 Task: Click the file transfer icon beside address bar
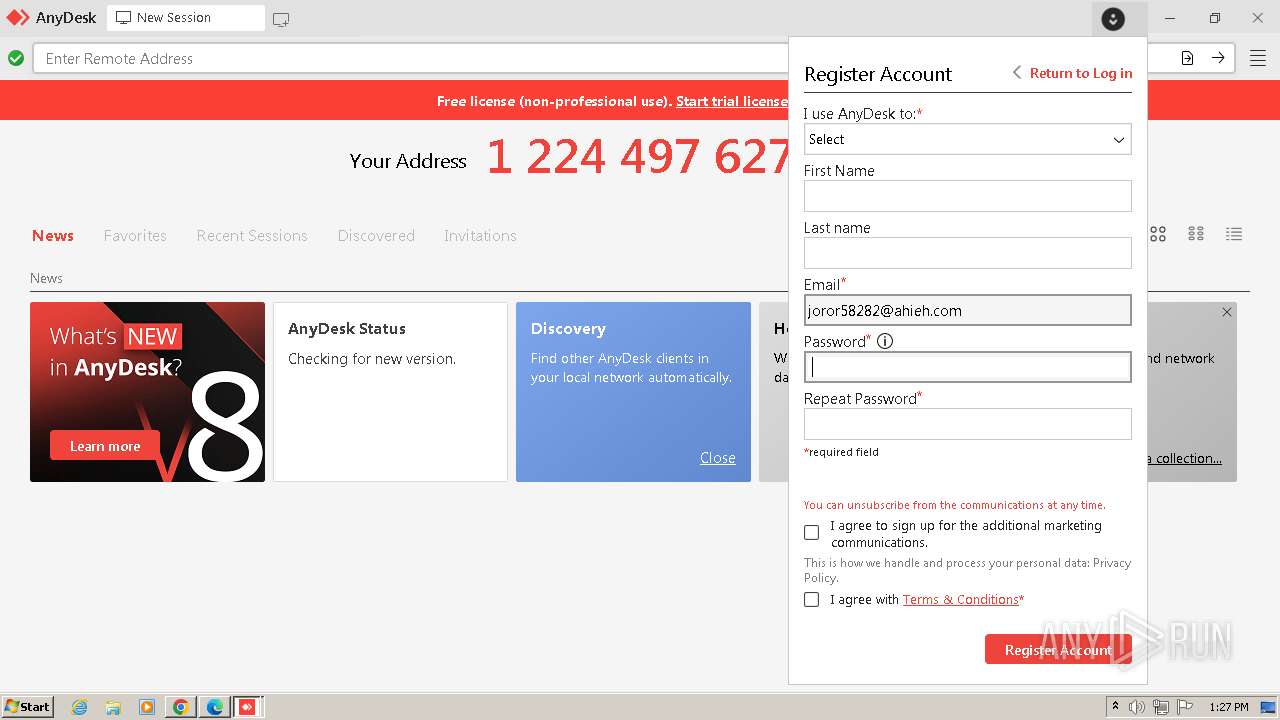[1187, 58]
